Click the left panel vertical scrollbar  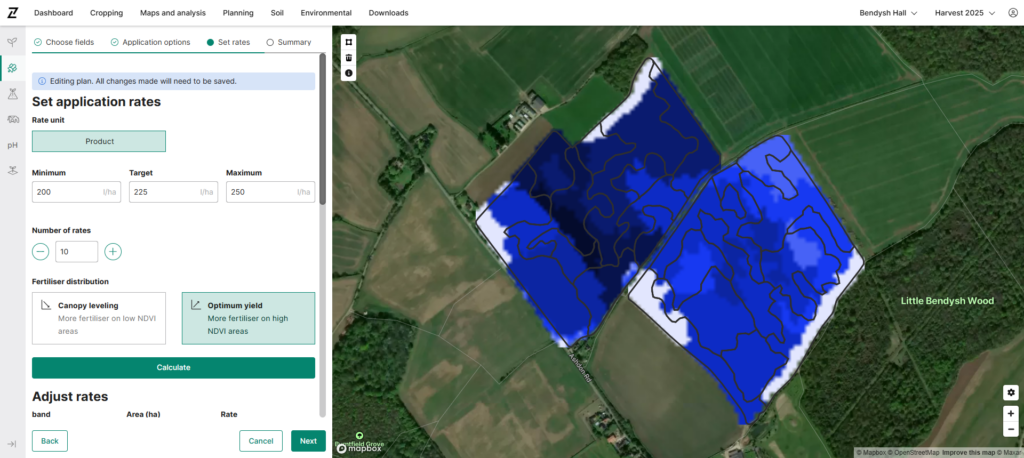point(322,129)
